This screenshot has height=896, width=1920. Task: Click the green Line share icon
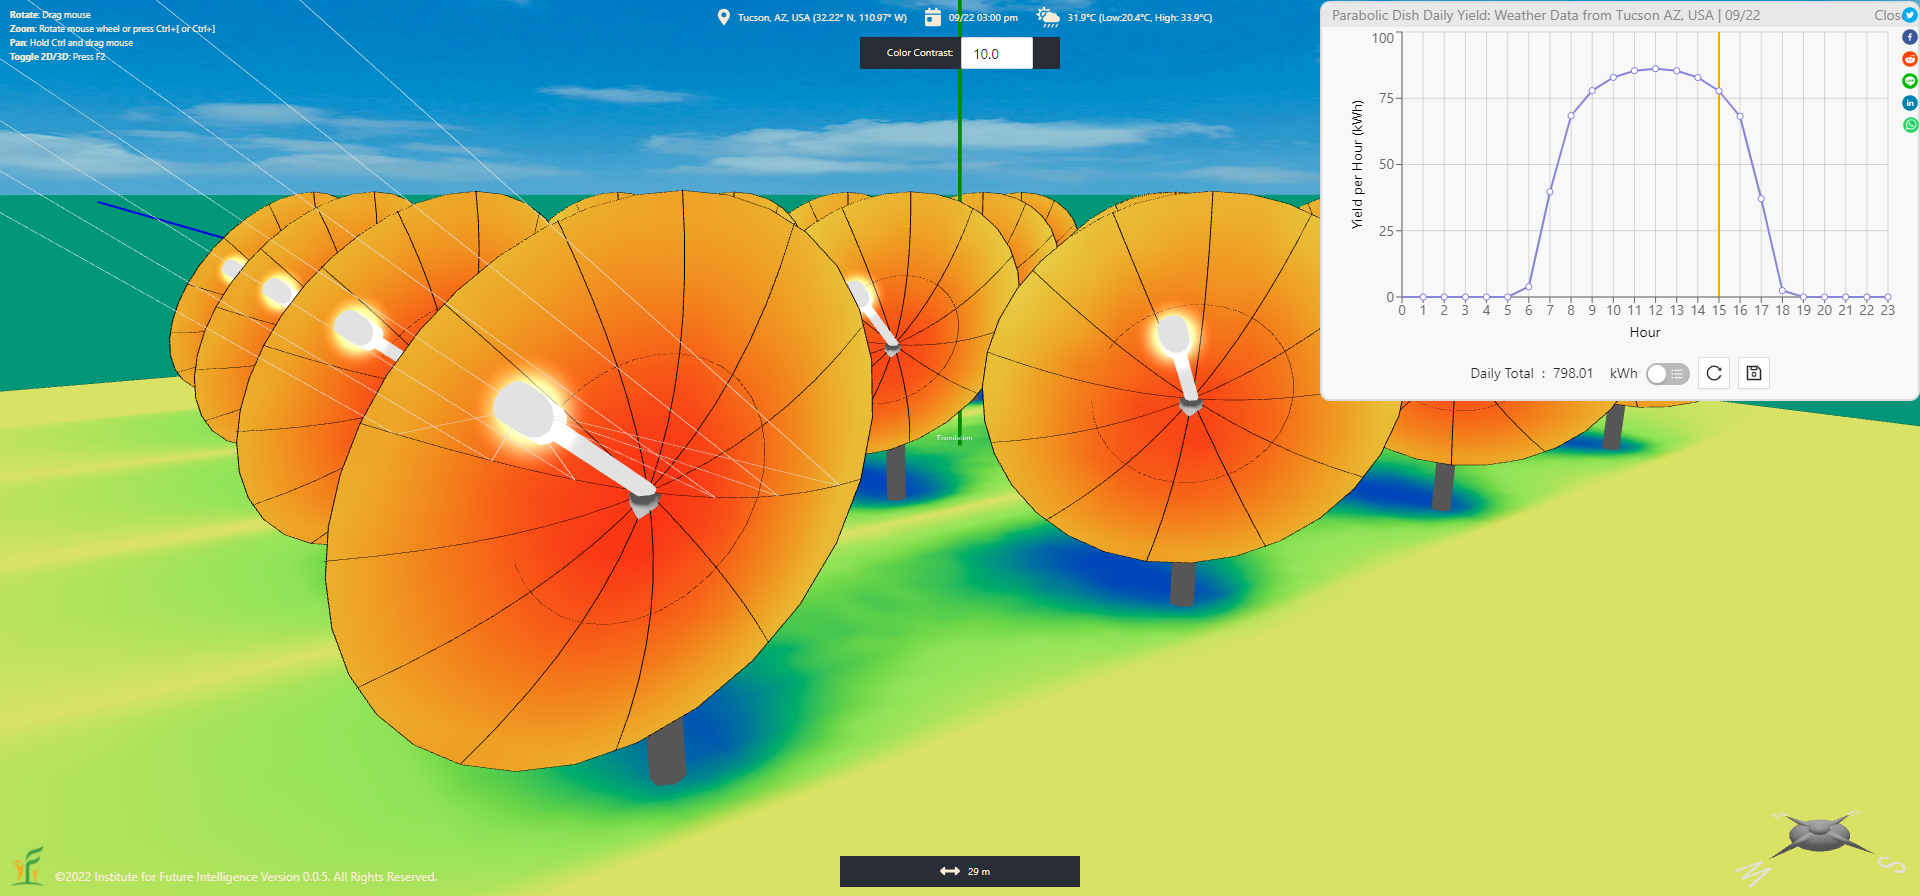point(1910,81)
